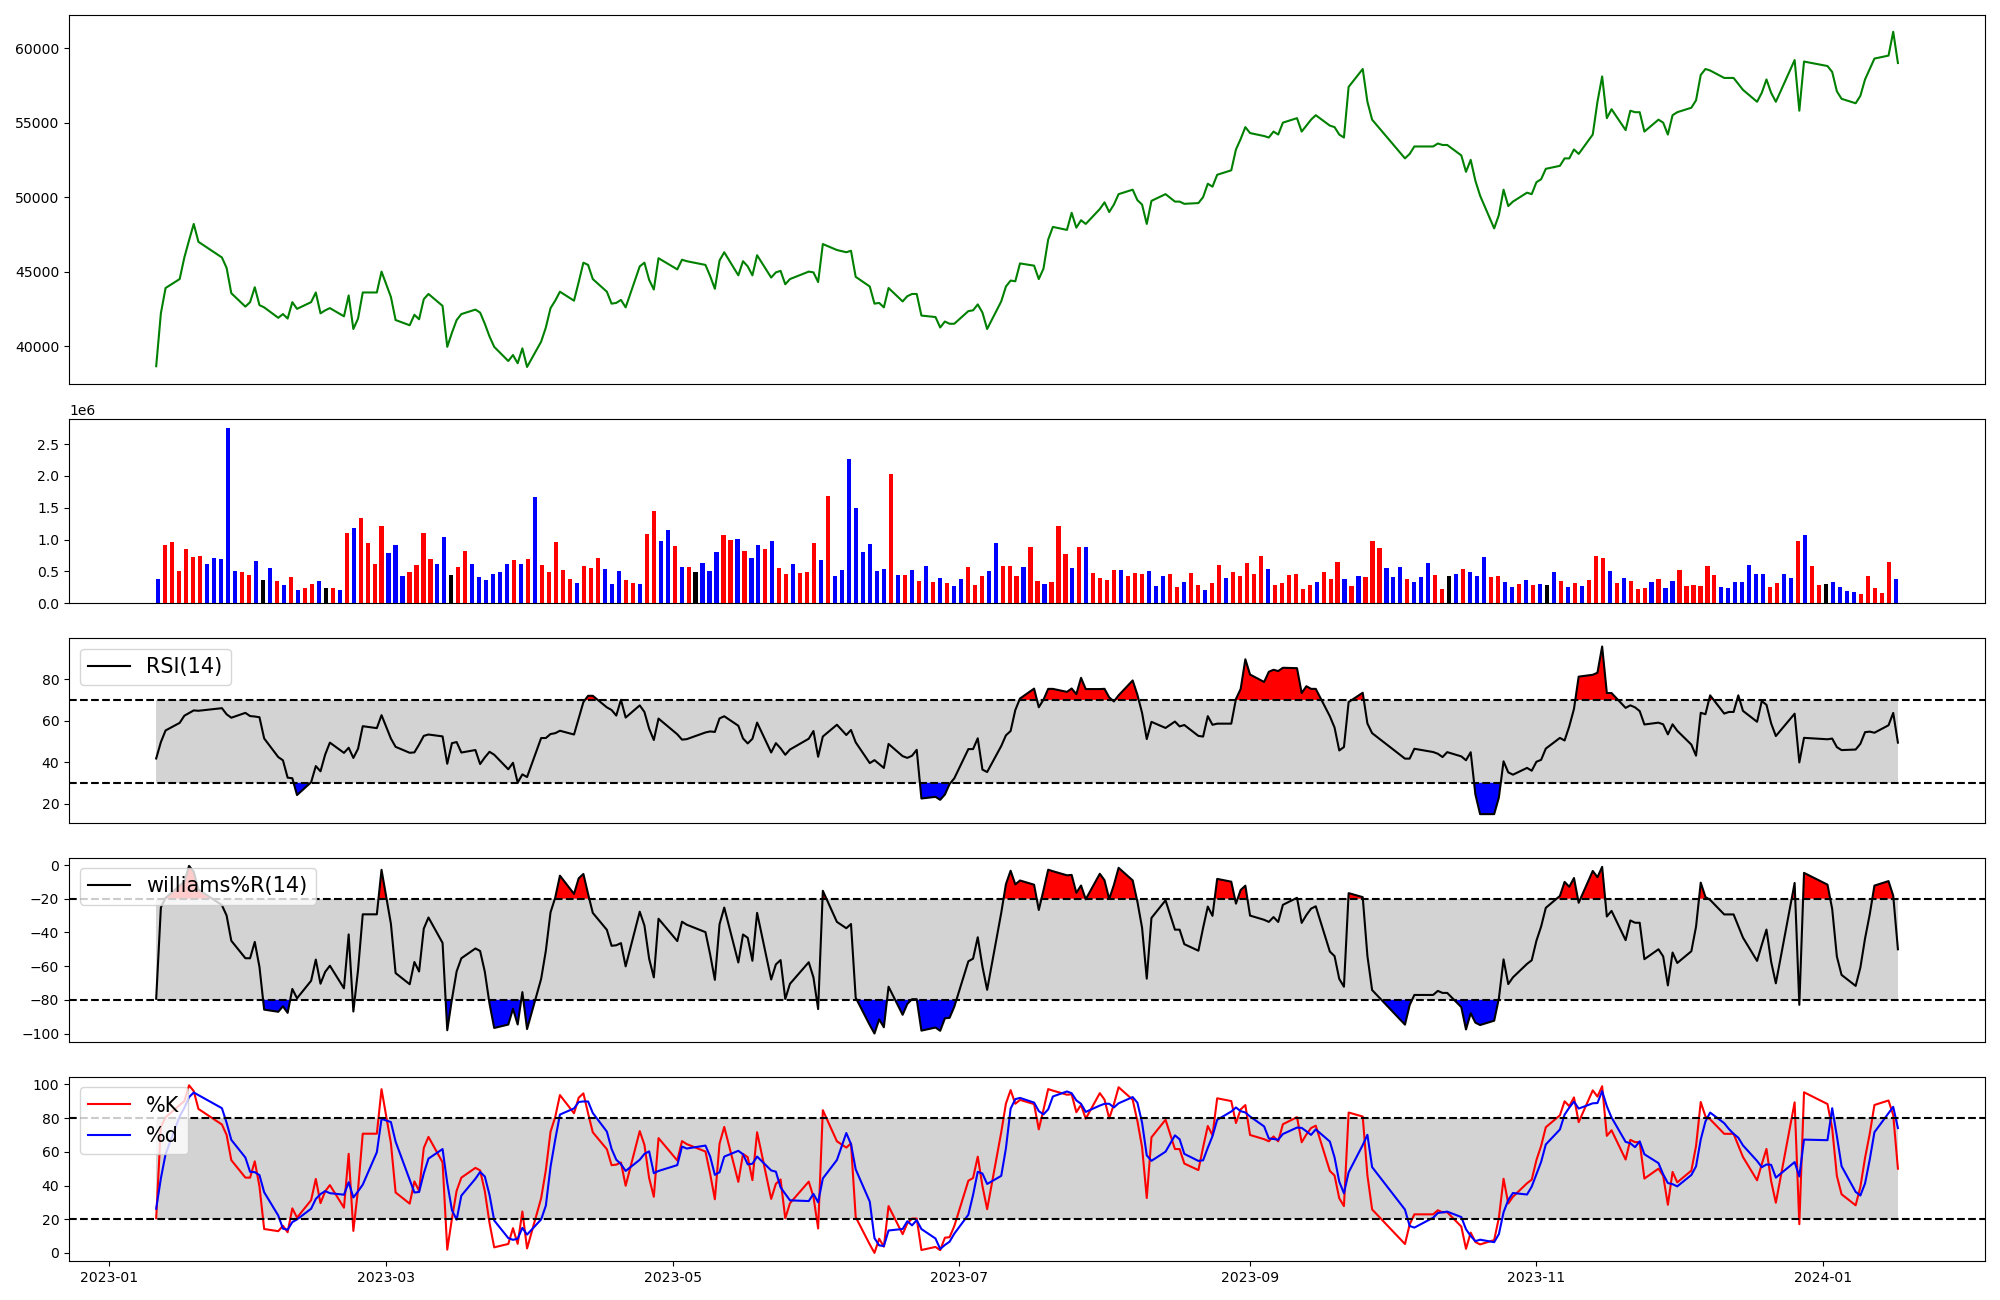Click the 2023-03 x-axis date label
The image size is (2000, 1300).
(x=386, y=1277)
